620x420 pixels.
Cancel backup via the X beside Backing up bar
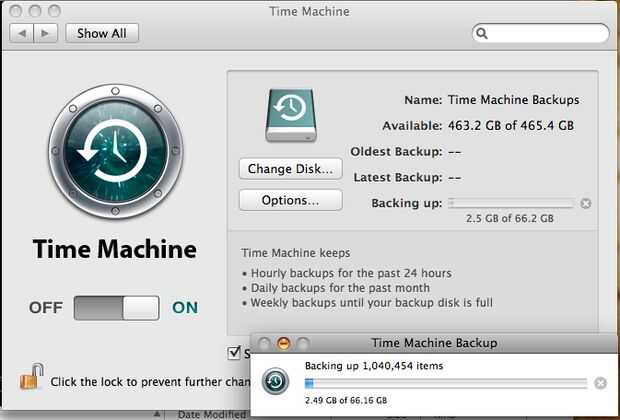[x=586, y=203]
